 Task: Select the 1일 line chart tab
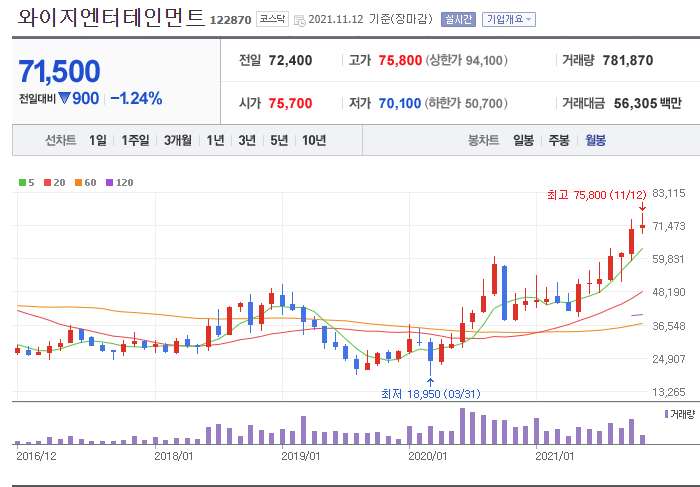(x=98, y=140)
